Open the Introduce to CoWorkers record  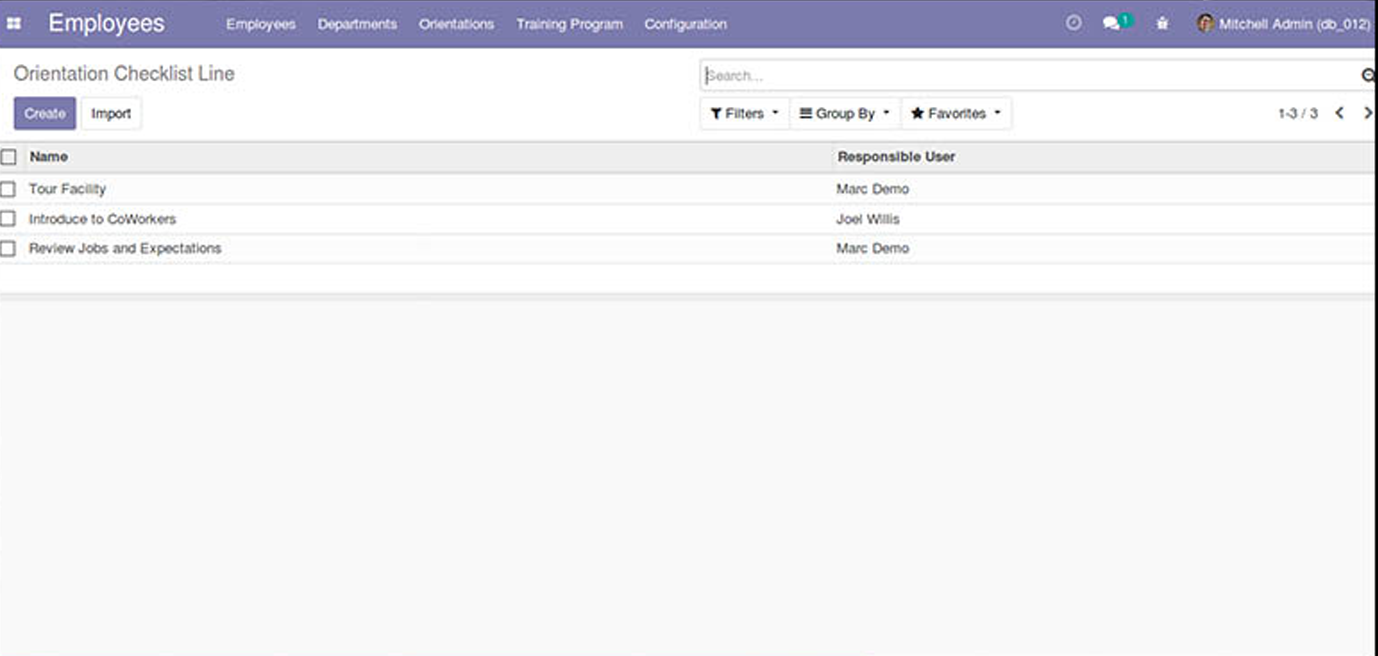pyautogui.click(x=102, y=219)
